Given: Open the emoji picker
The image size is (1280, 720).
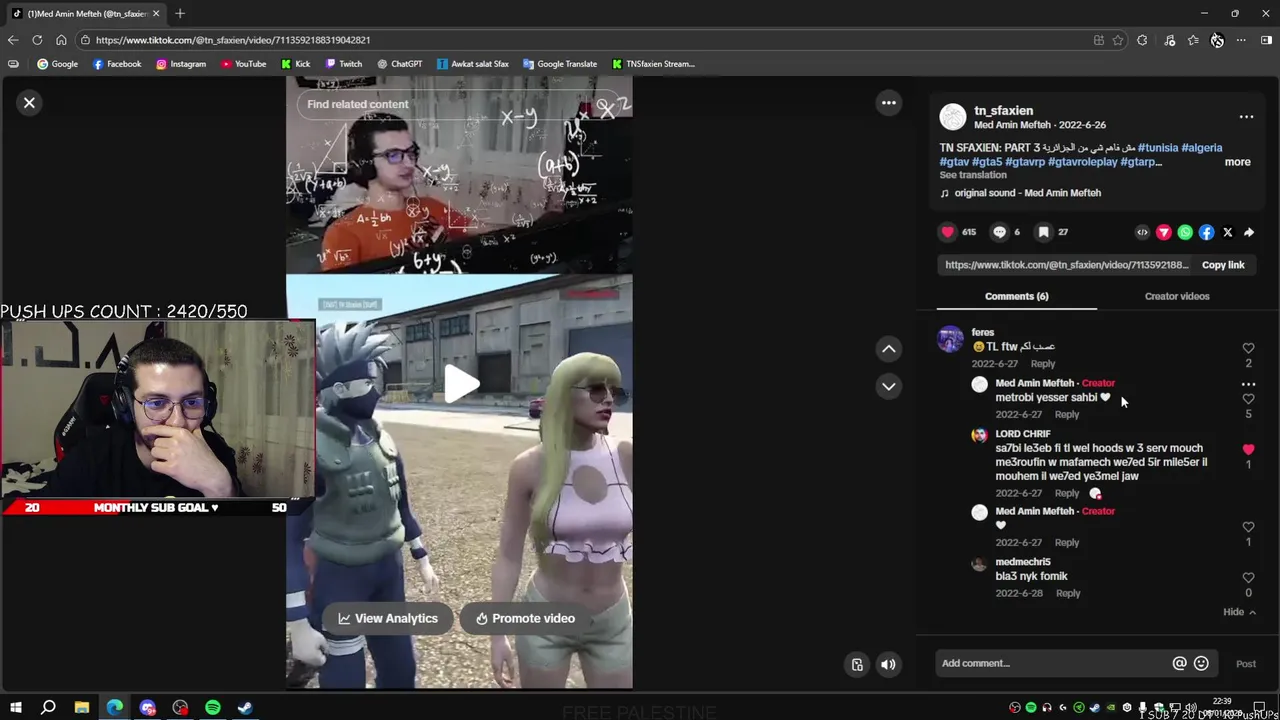Looking at the screenshot, I should point(1201,663).
